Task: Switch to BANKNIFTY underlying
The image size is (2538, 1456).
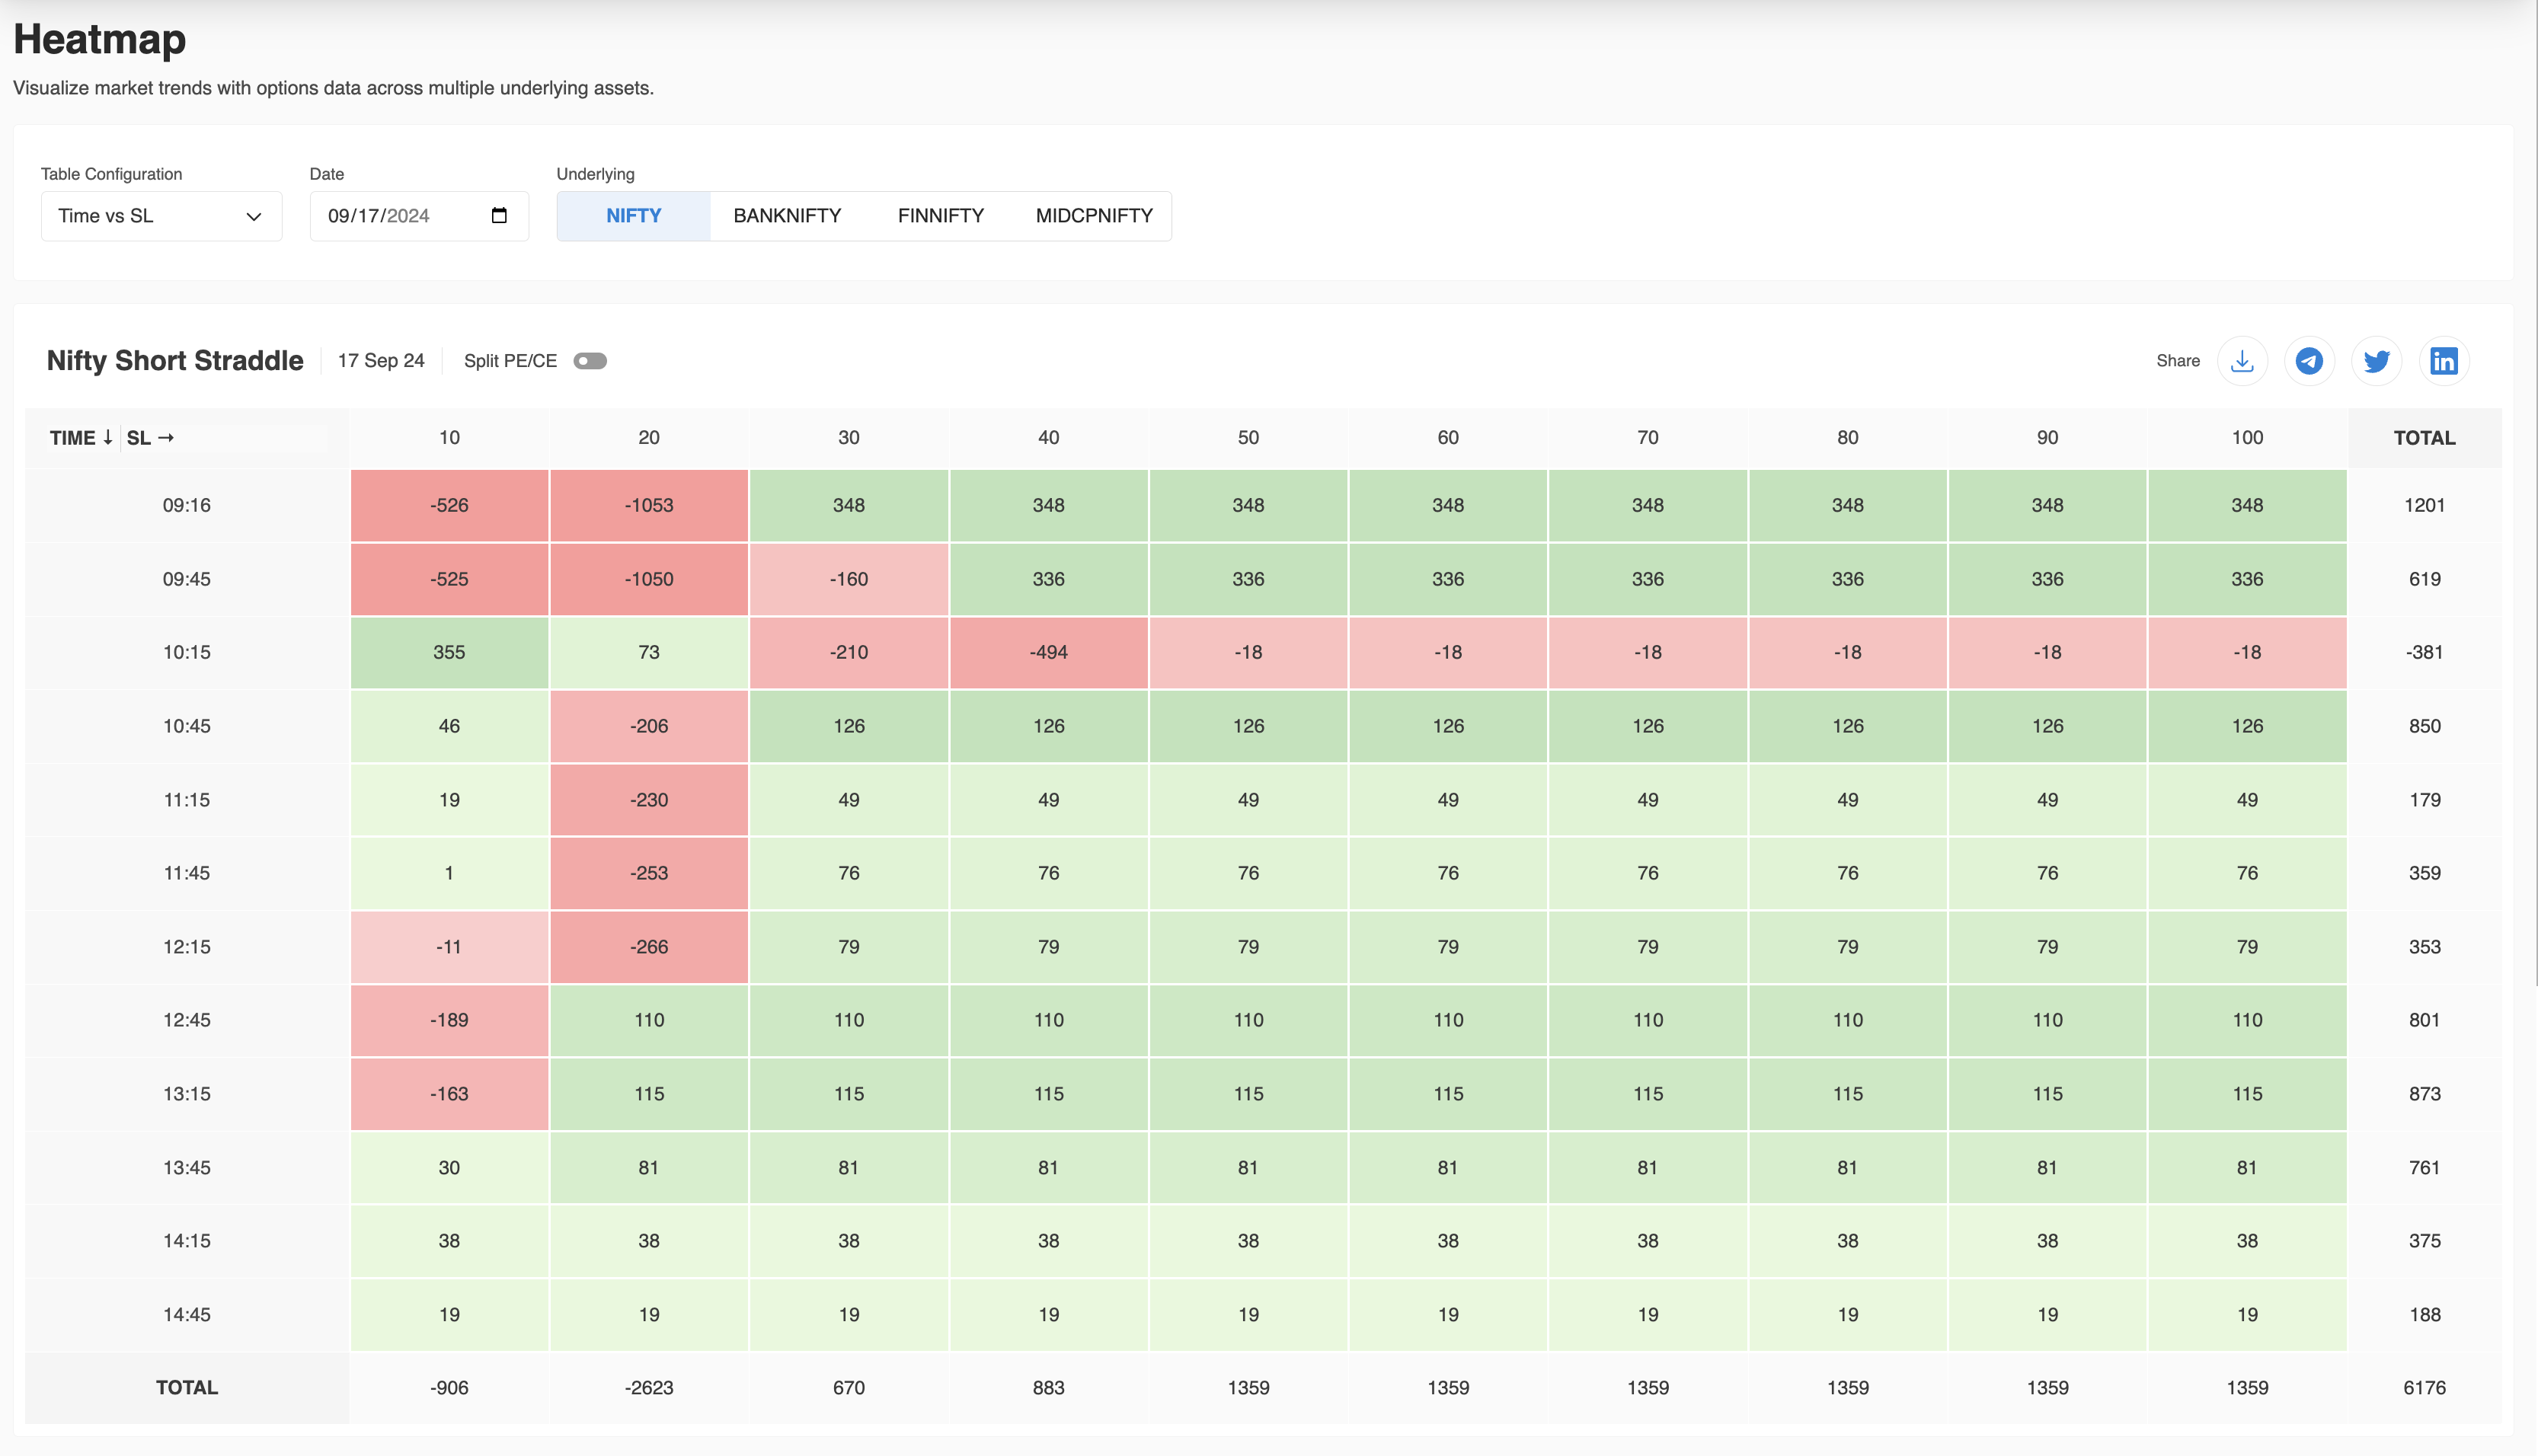Action: tap(787, 216)
